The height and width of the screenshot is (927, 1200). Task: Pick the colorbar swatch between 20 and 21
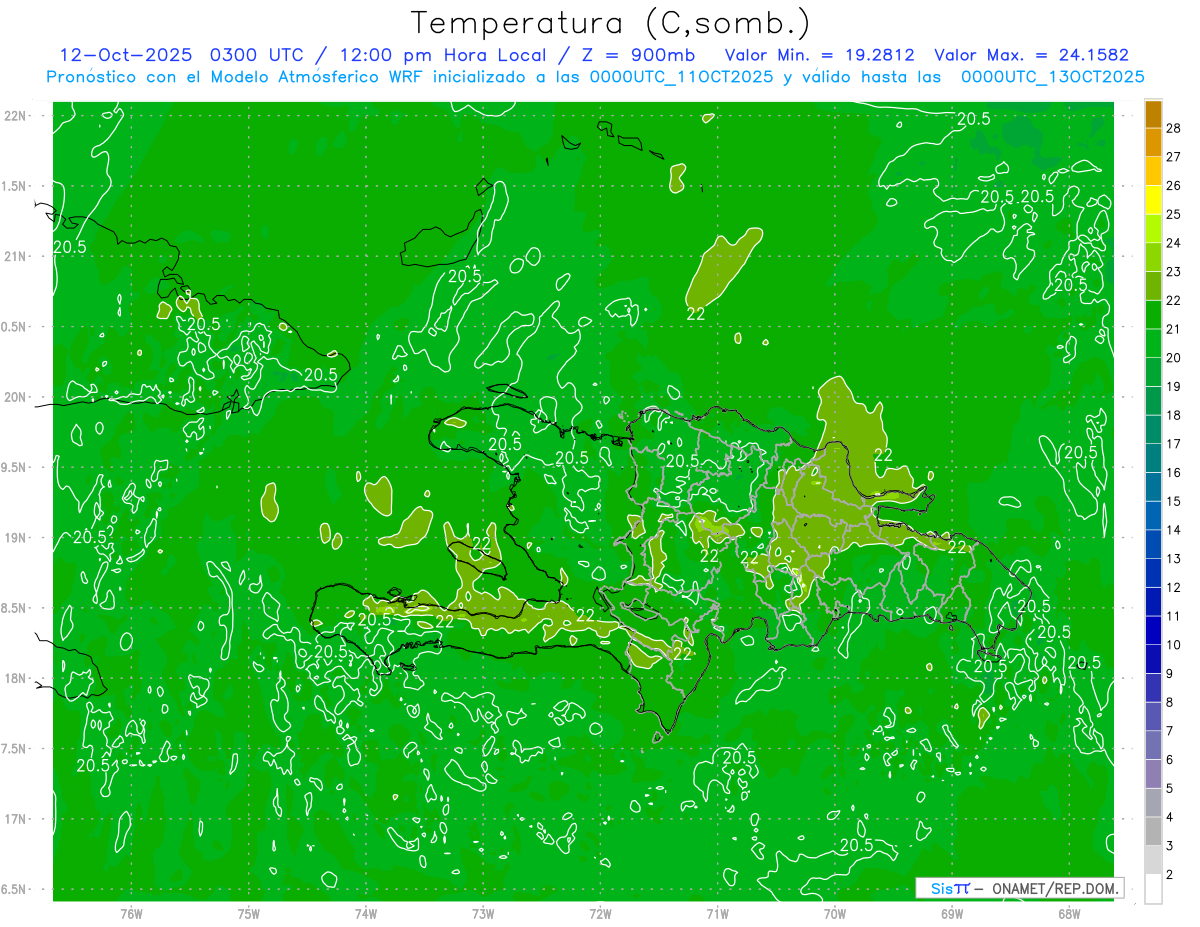(x=1153, y=343)
